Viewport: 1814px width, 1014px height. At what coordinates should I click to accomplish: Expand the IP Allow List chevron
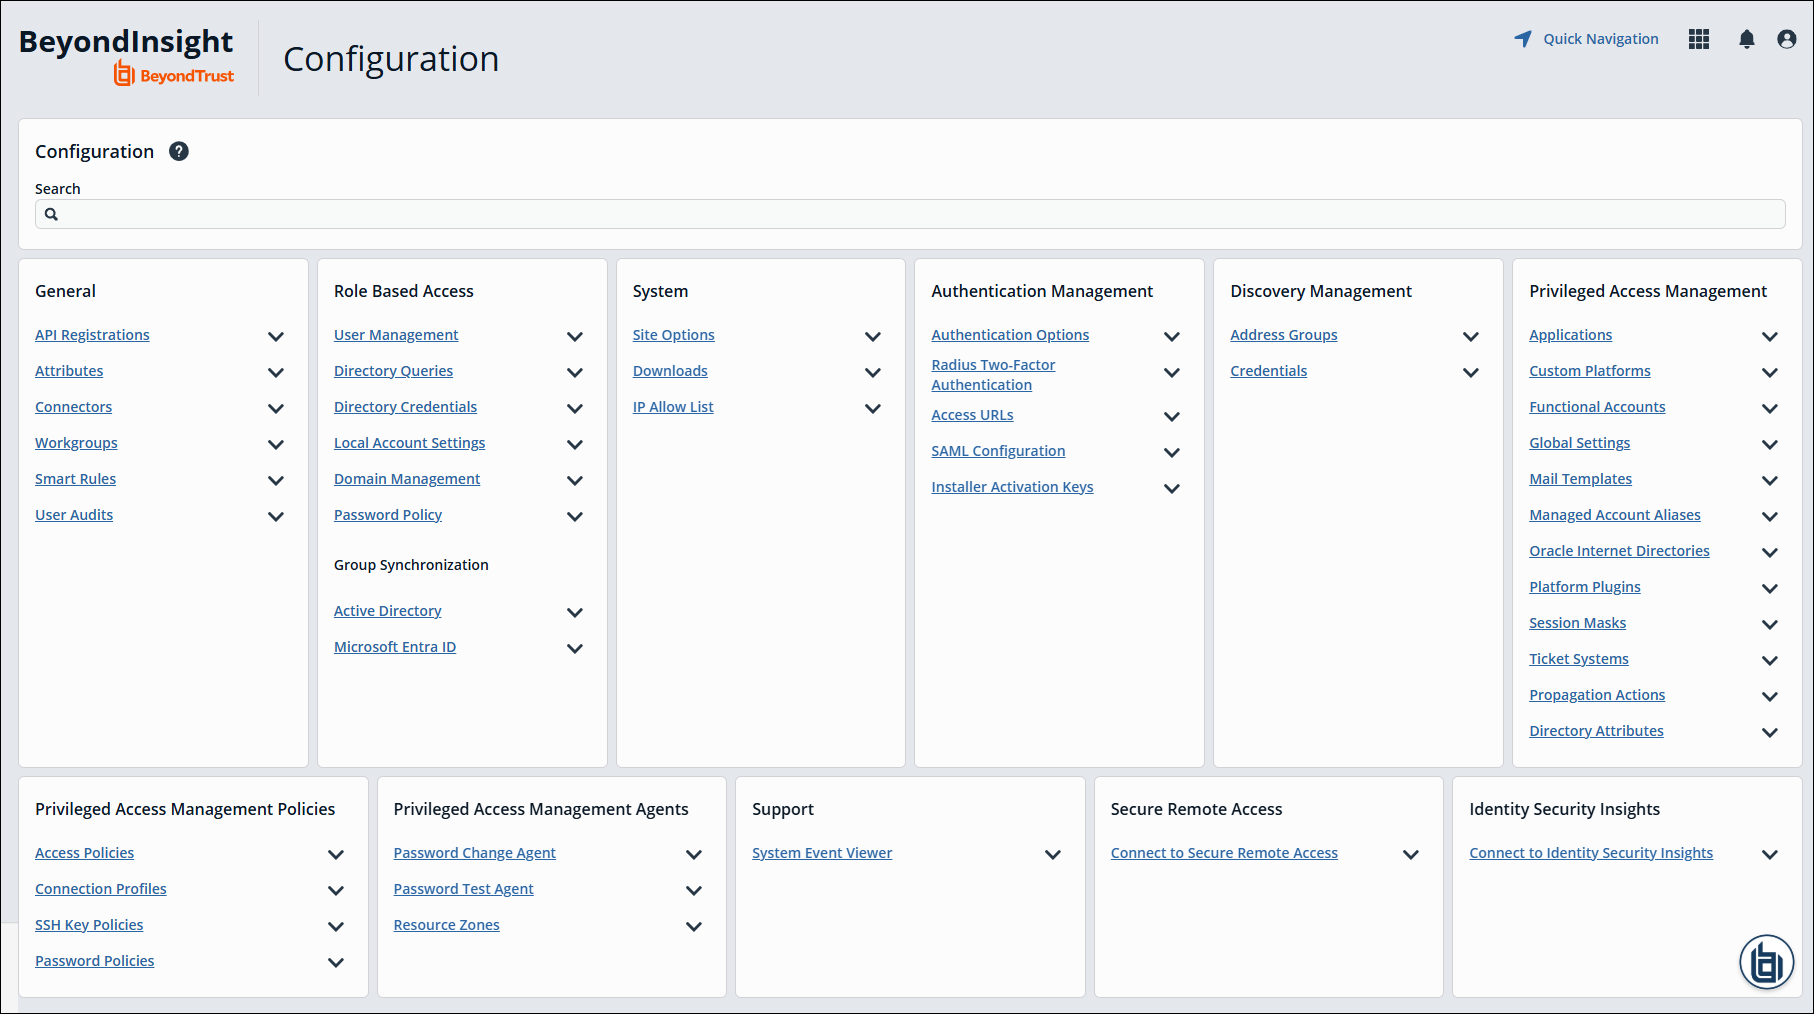point(873,408)
